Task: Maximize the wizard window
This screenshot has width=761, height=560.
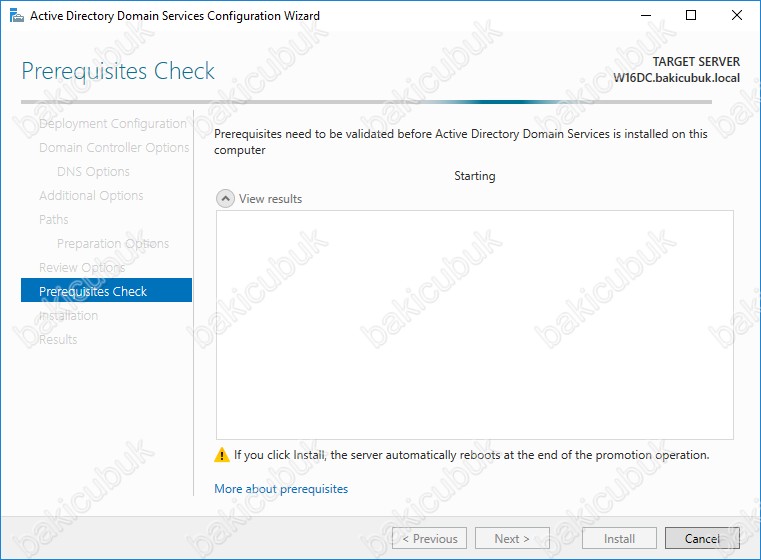Action: (x=691, y=16)
